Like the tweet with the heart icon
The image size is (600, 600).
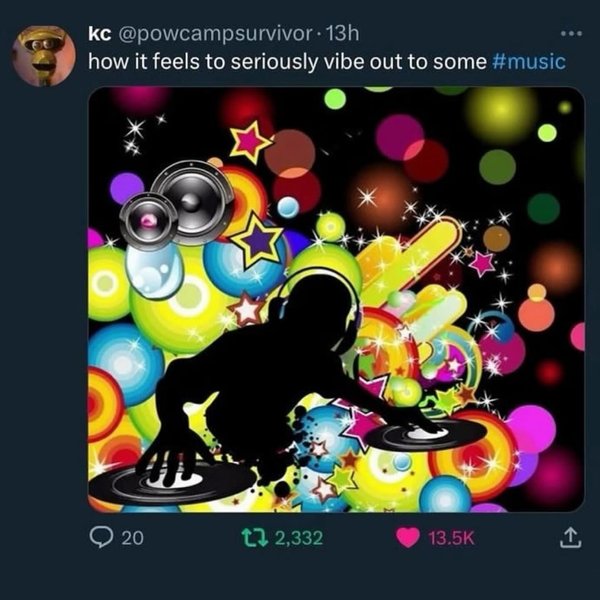pyautogui.click(x=408, y=538)
